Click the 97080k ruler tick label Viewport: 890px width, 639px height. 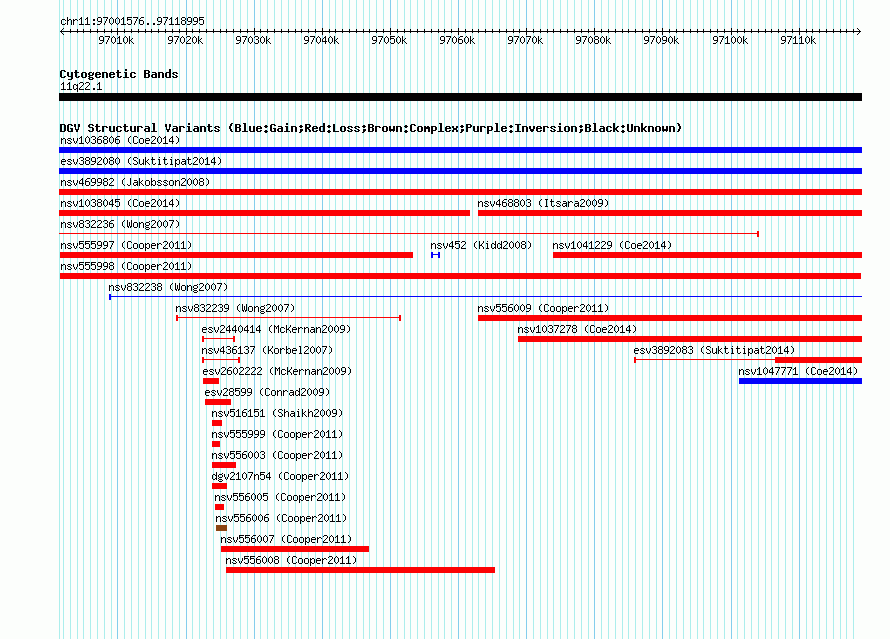click(x=593, y=40)
